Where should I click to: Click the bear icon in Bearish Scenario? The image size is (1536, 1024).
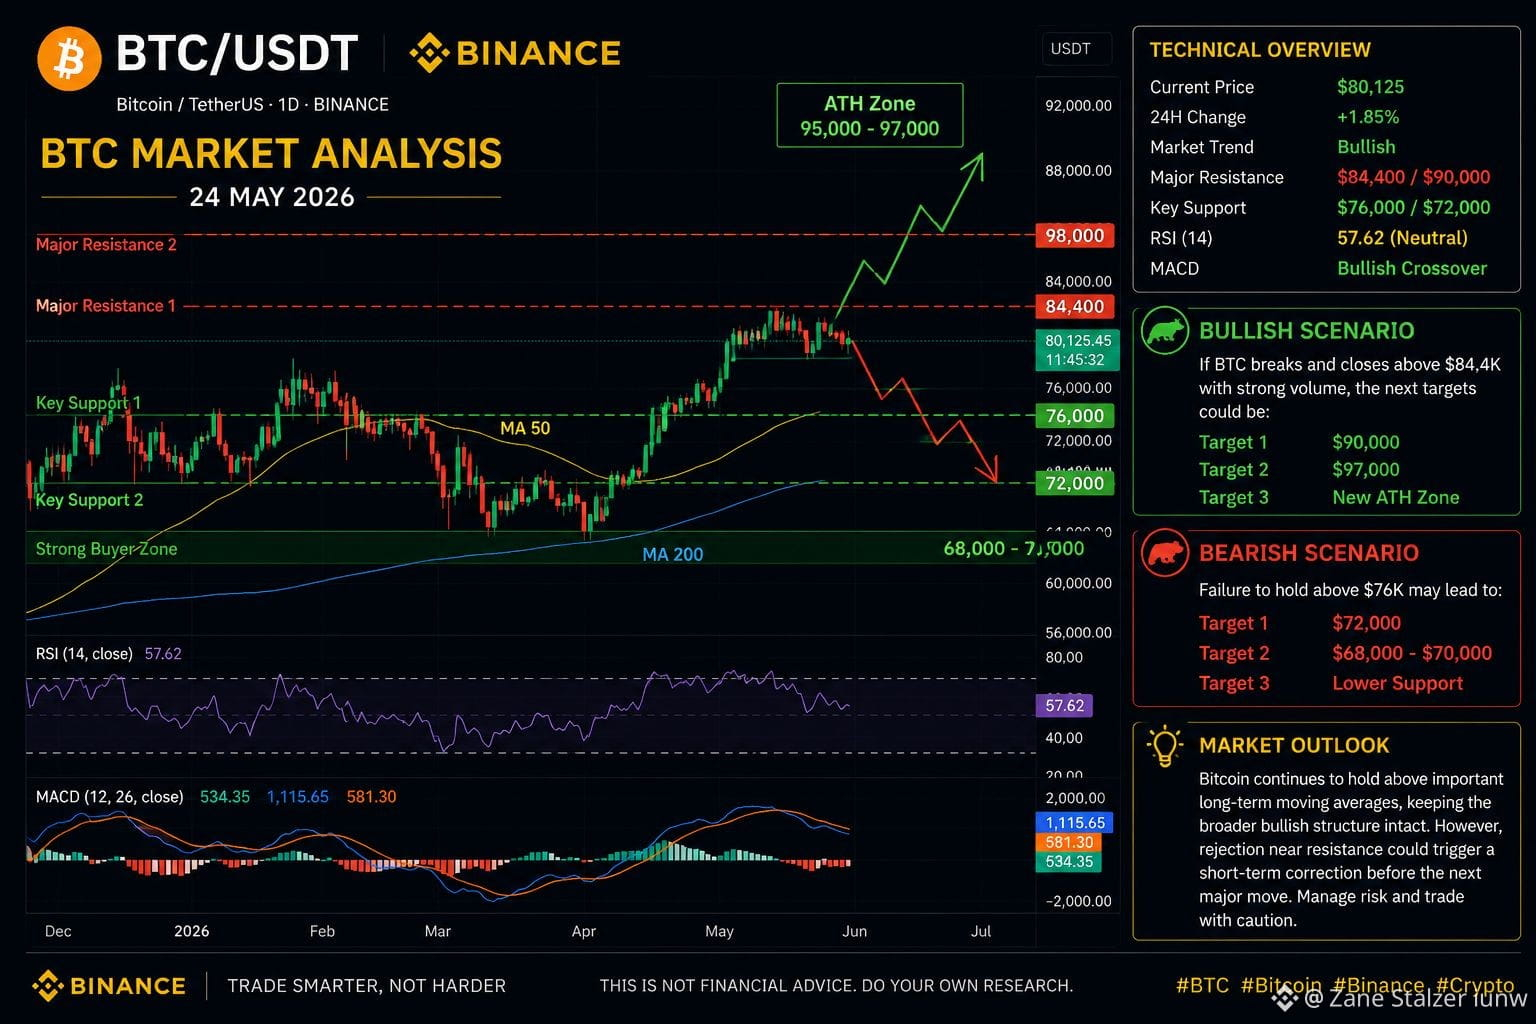tap(1165, 552)
